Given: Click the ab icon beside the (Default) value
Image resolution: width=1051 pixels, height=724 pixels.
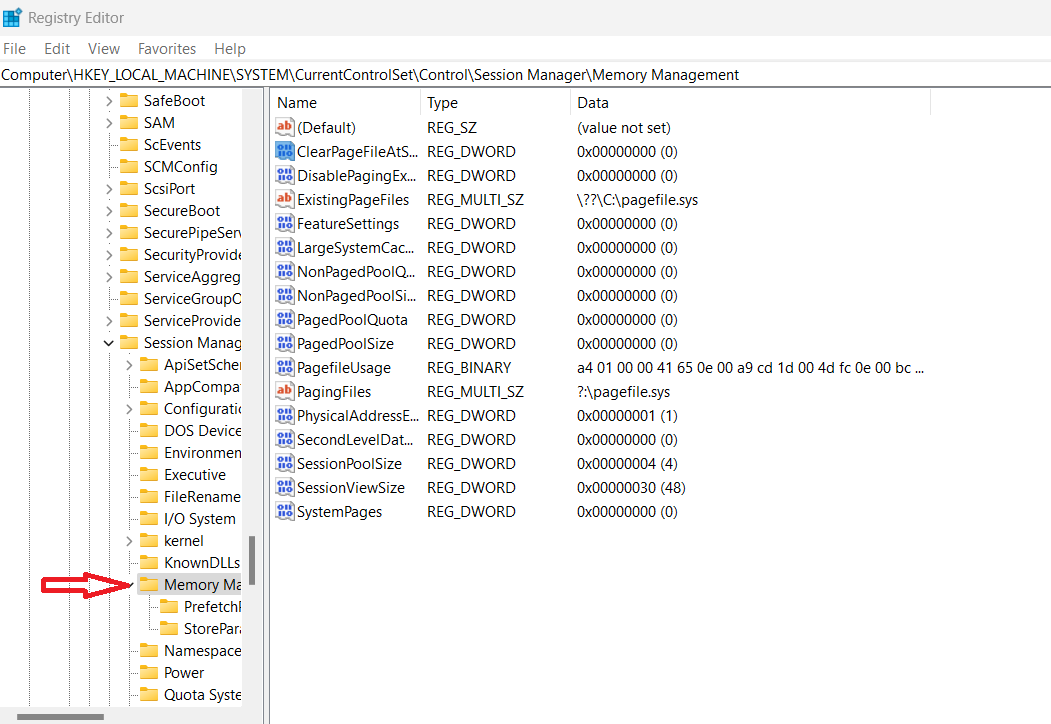Looking at the screenshot, I should click(x=285, y=128).
